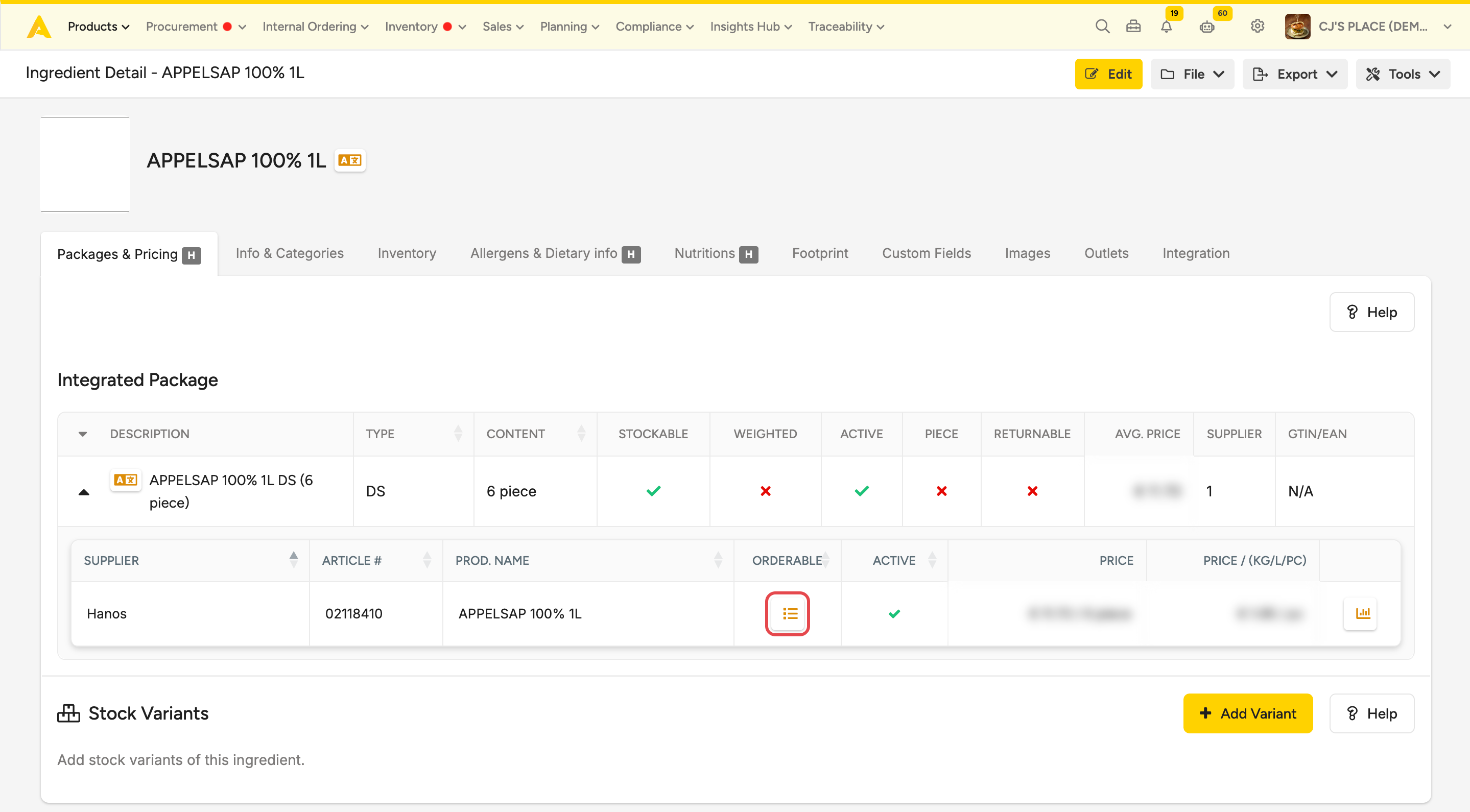Click the yellow Edit button
Image resolution: width=1470 pixels, height=812 pixels.
pyautogui.click(x=1109, y=74)
